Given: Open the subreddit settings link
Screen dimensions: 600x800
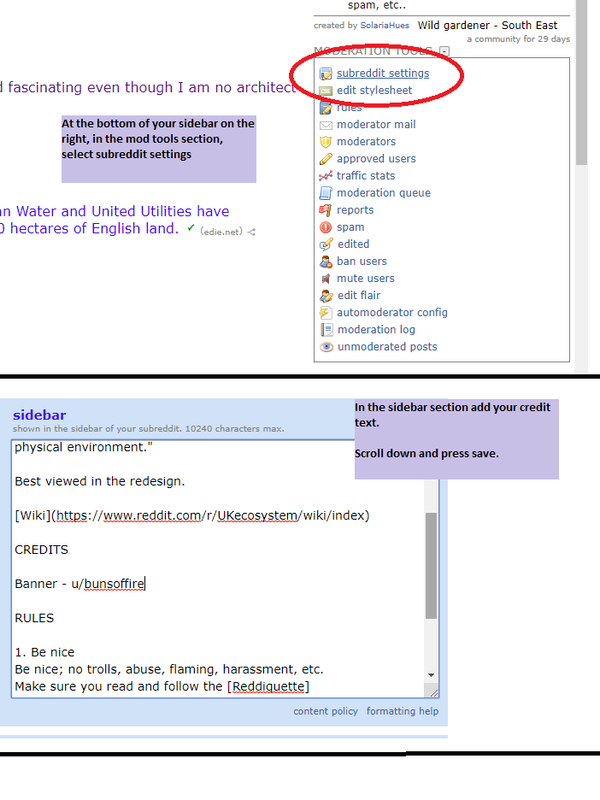Looking at the screenshot, I should (x=383, y=73).
